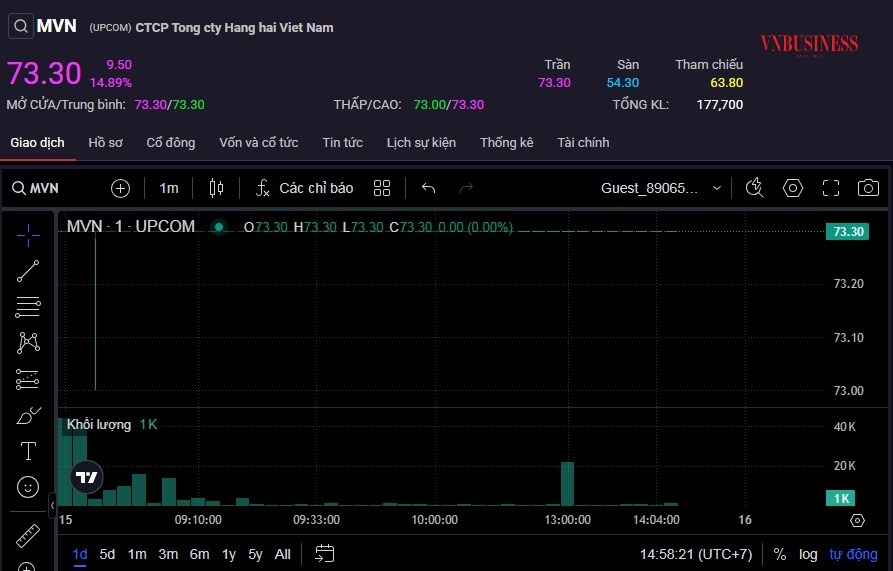The image size is (893, 571).
Task: Open symbol search in chart toolbar
Action: [x=35, y=188]
